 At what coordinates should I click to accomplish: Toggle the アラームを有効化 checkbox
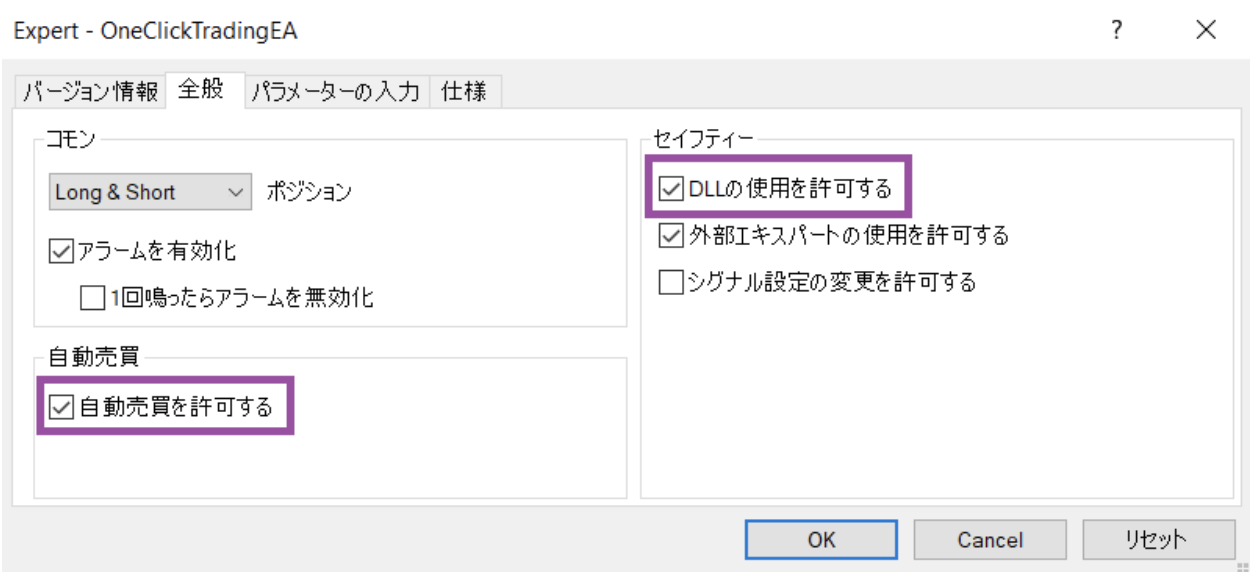pos(58,250)
